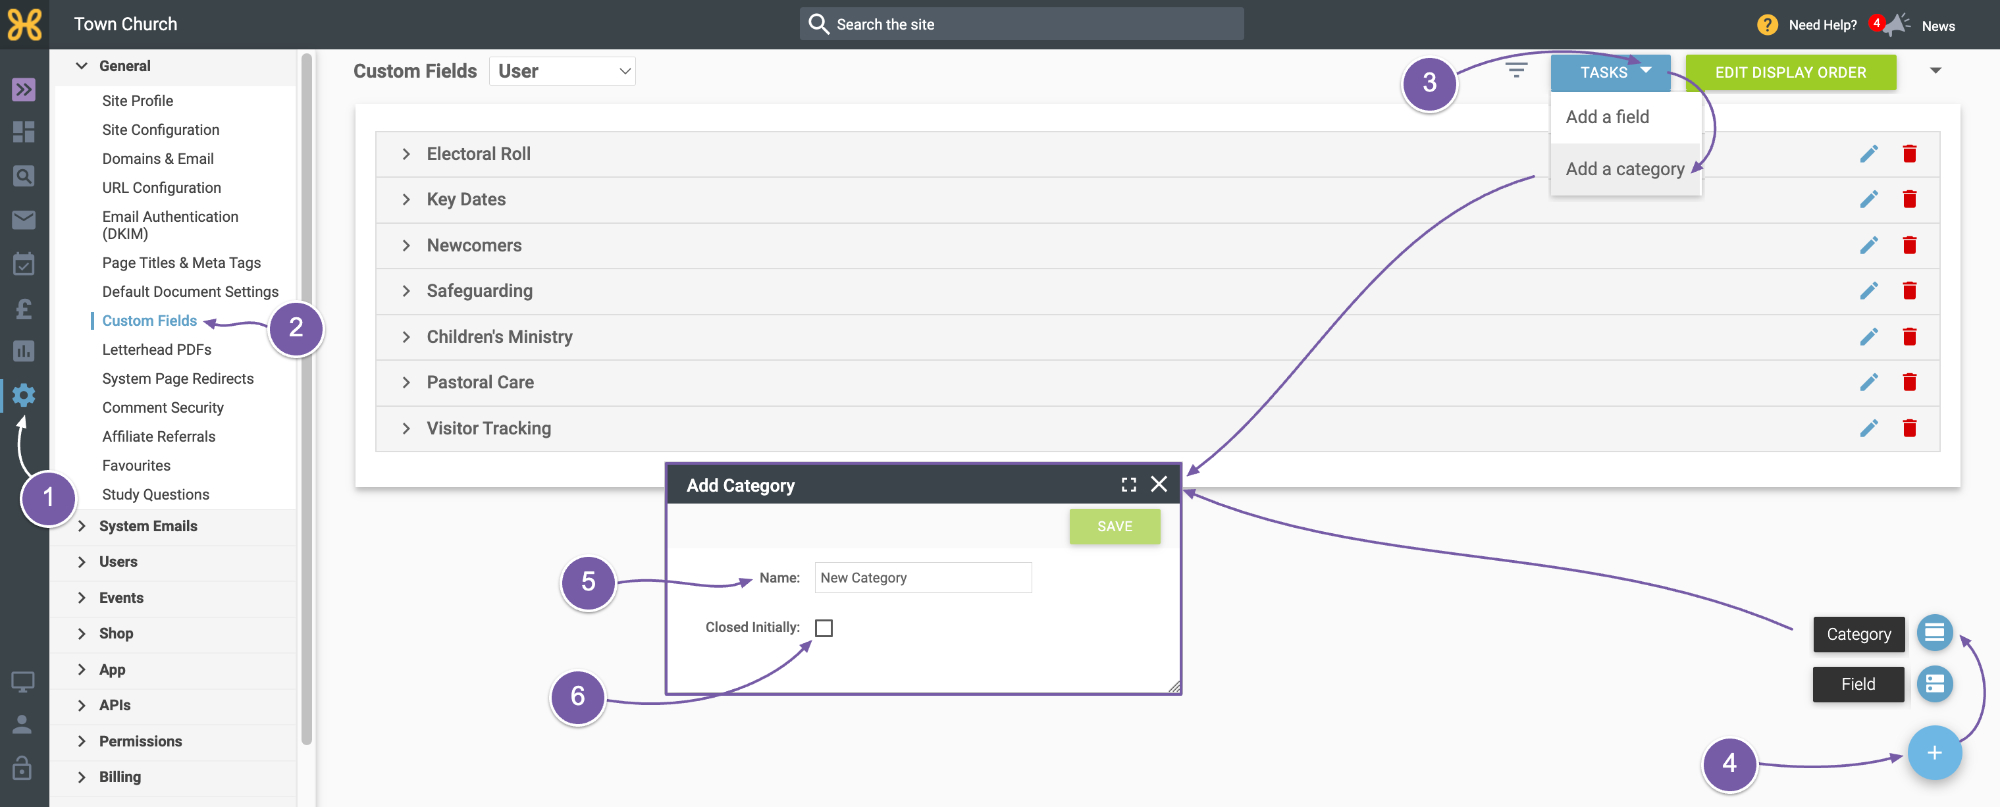Open the pound sign finance icon
The width and height of the screenshot is (2000, 807).
pyautogui.click(x=24, y=308)
